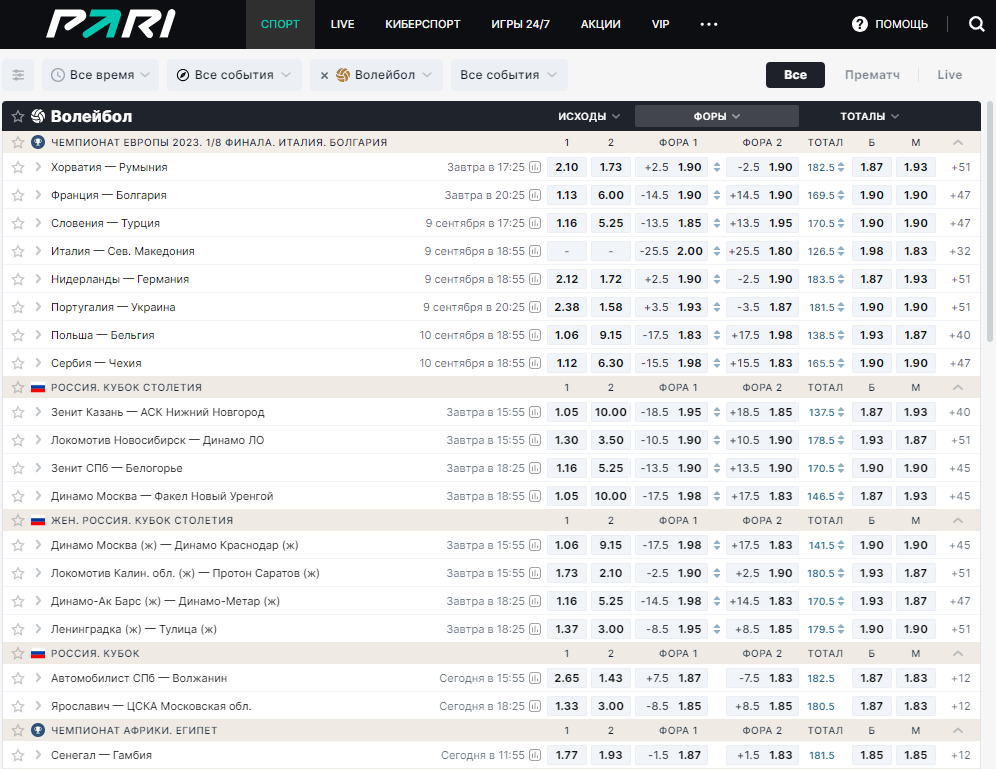The width and height of the screenshot is (996, 769).
Task: Favorite the Италия — Сев. Македония star
Action: click(x=18, y=251)
